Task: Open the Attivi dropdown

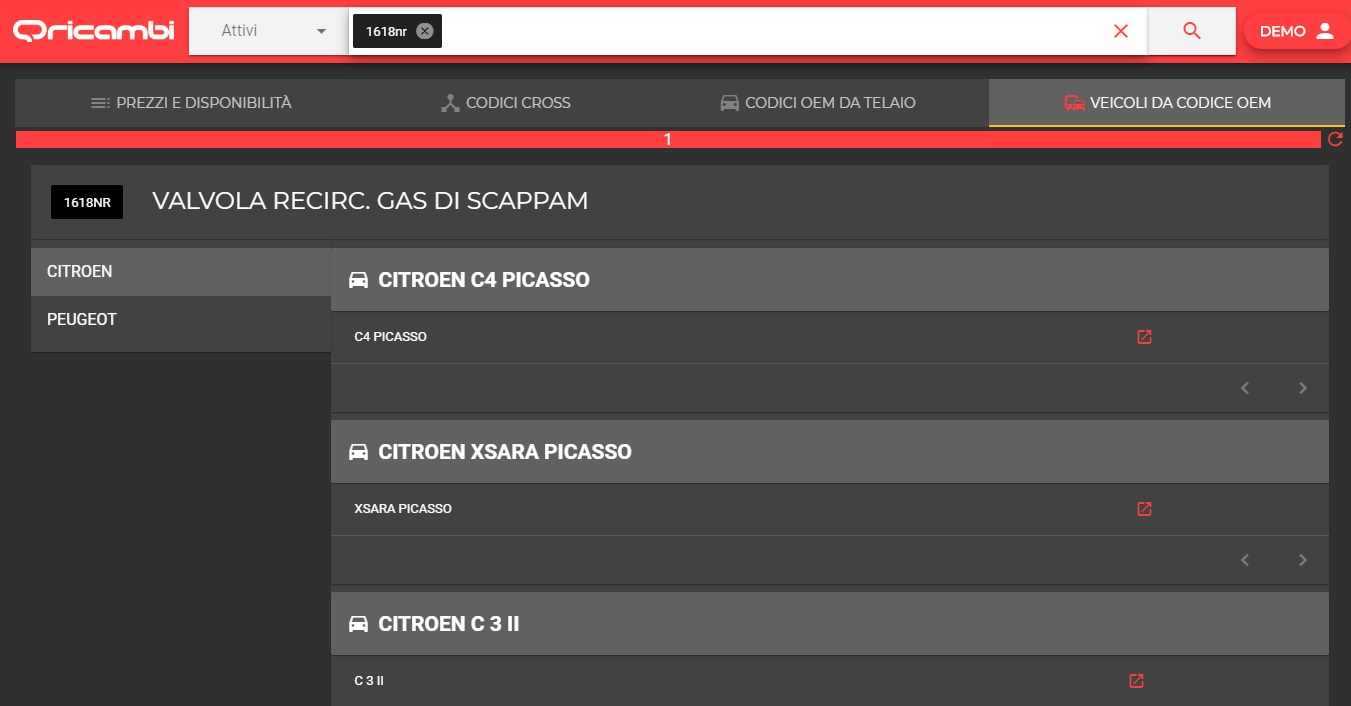Action: pyautogui.click(x=269, y=31)
